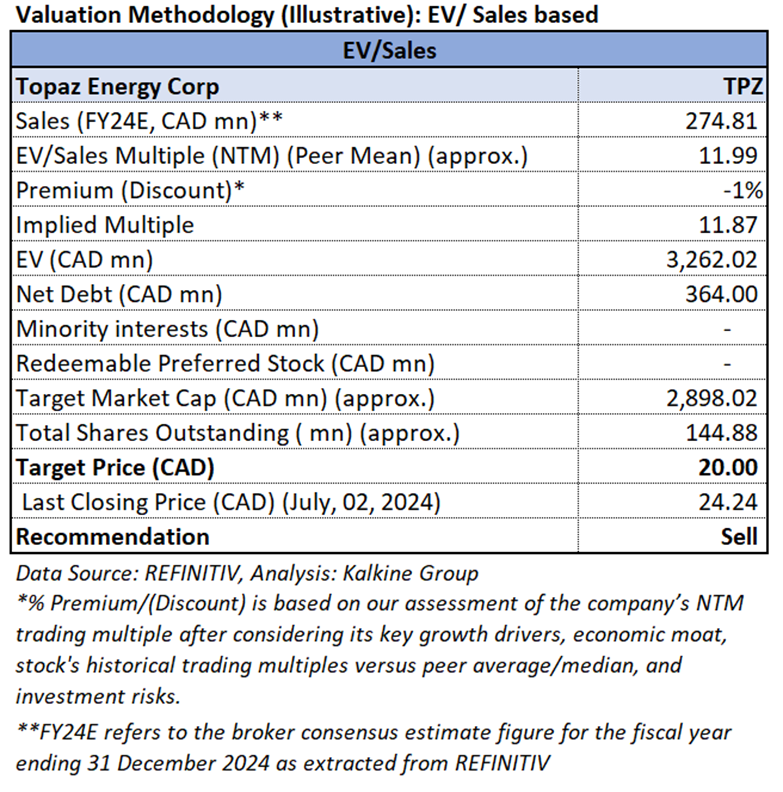Click the Data Source REFINITIV footnote
Viewport: 783px width, 792px height.
point(247,573)
